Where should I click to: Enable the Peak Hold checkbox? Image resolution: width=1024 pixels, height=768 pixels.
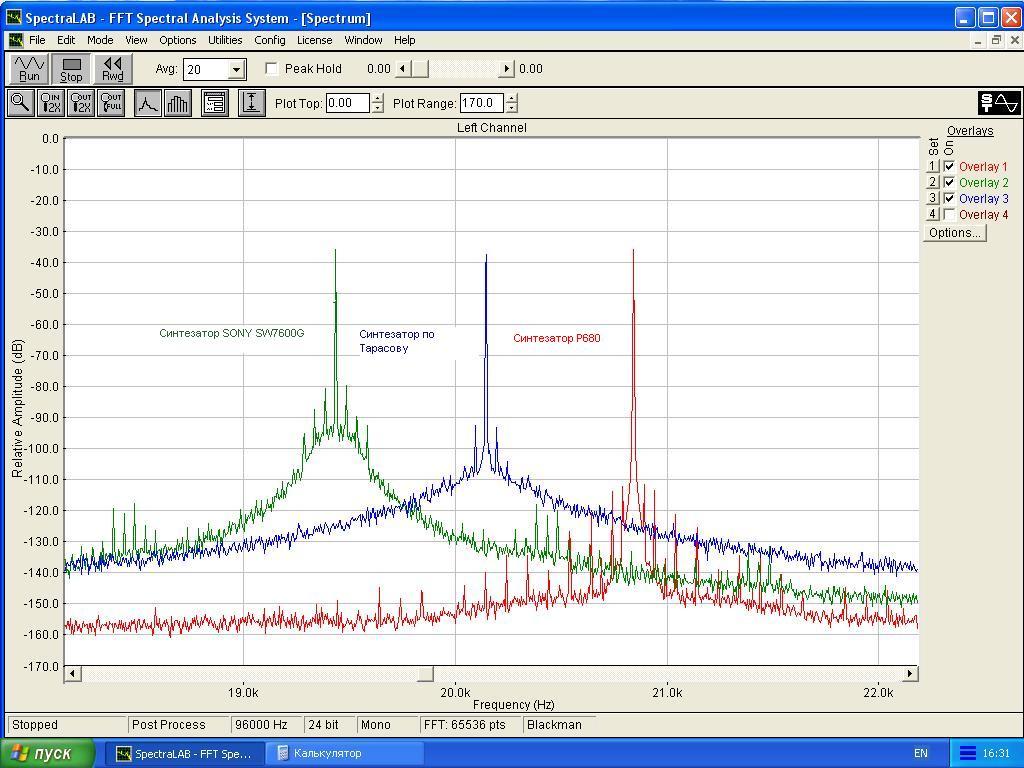click(x=272, y=69)
